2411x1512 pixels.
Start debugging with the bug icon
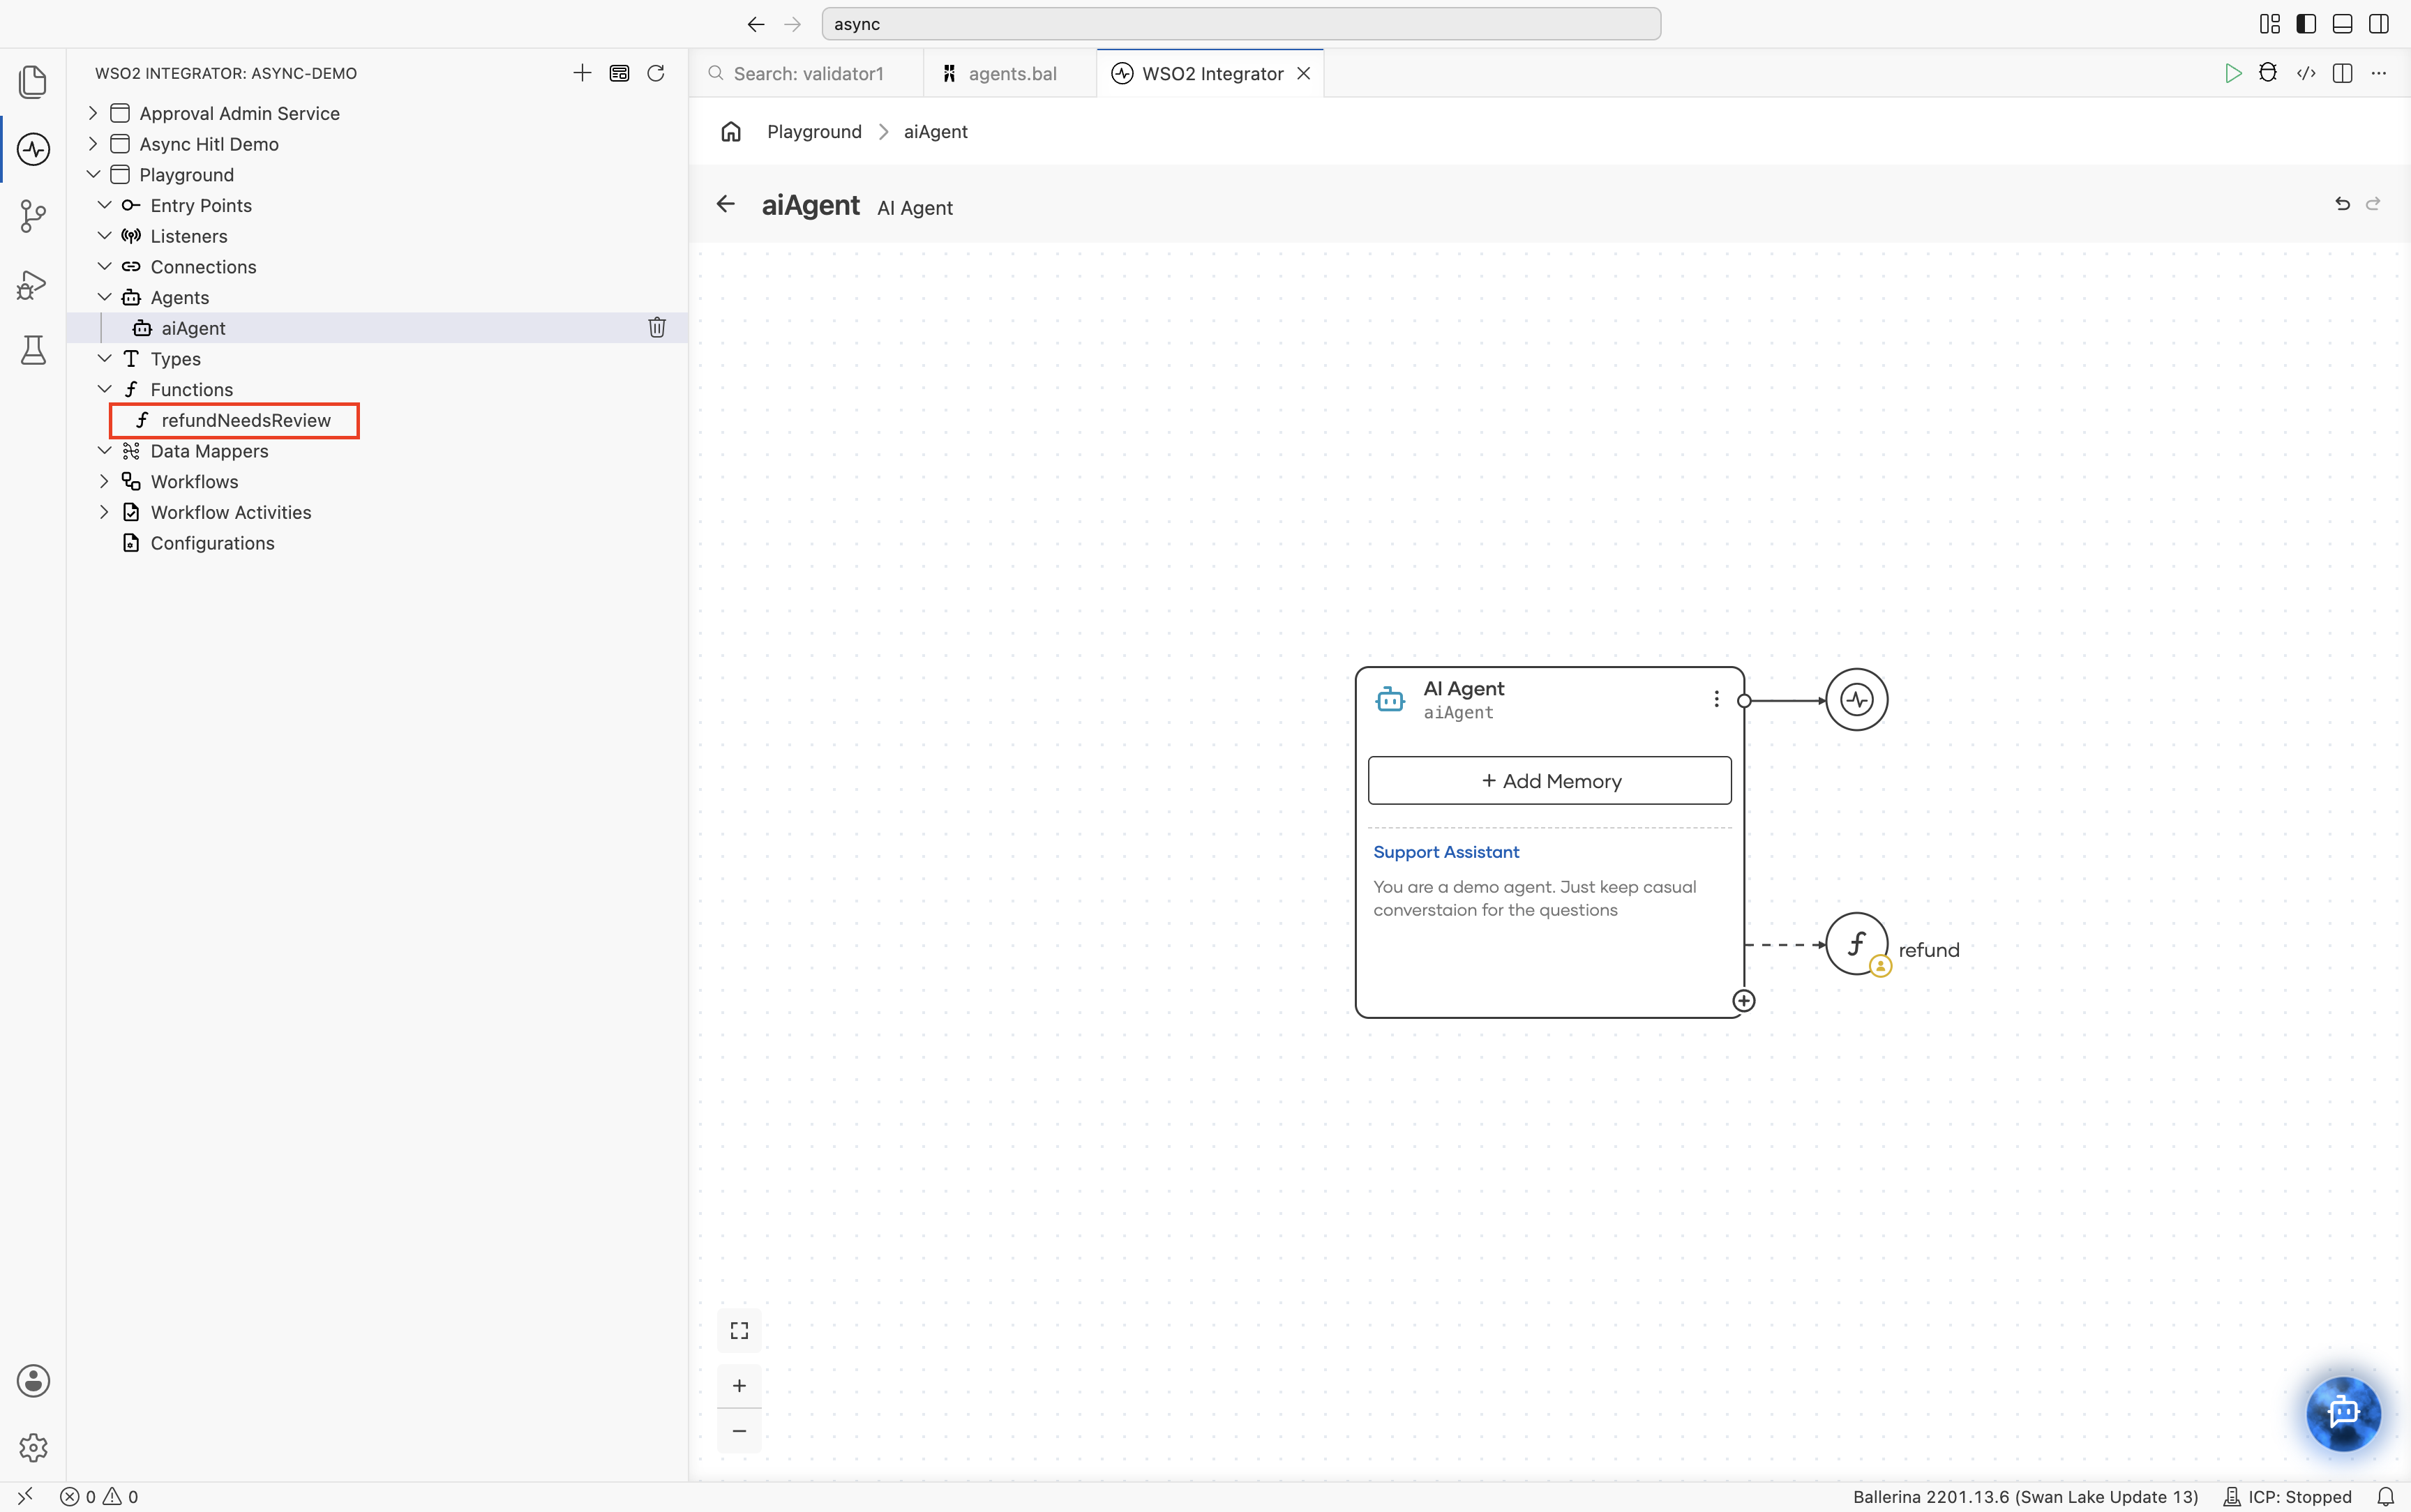click(2268, 73)
